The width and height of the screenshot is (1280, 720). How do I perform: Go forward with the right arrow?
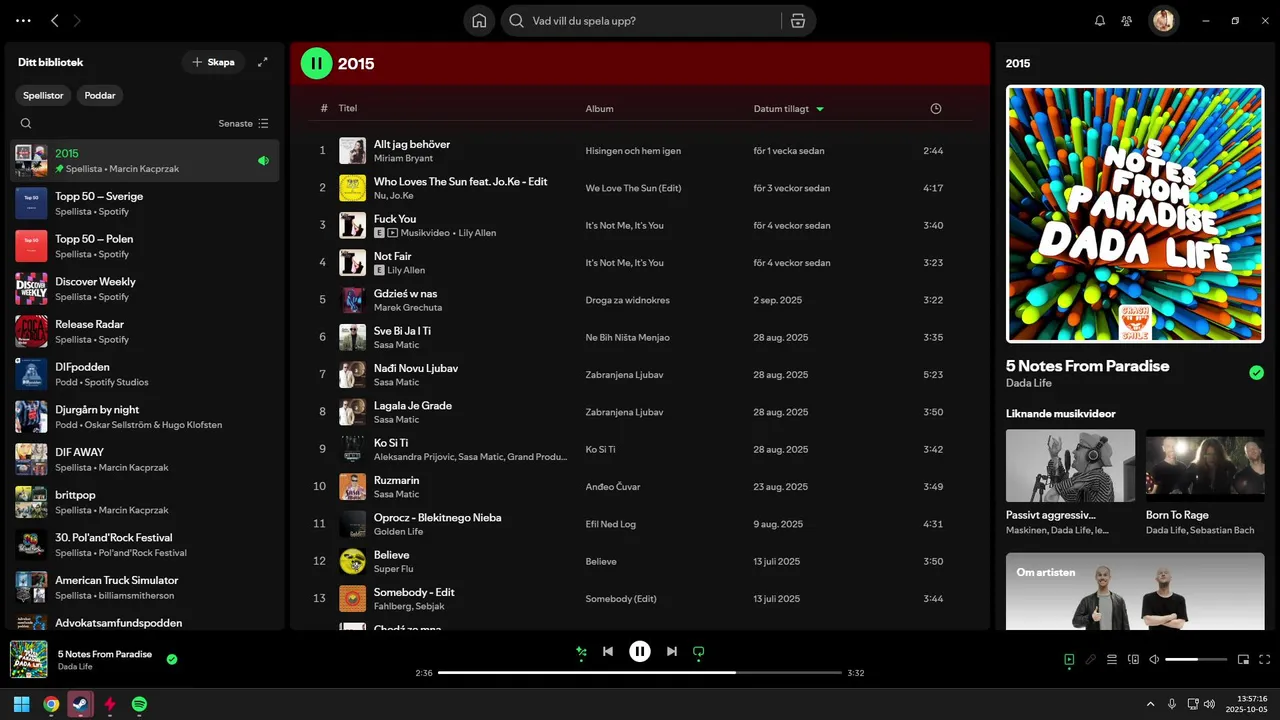(78, 20)
